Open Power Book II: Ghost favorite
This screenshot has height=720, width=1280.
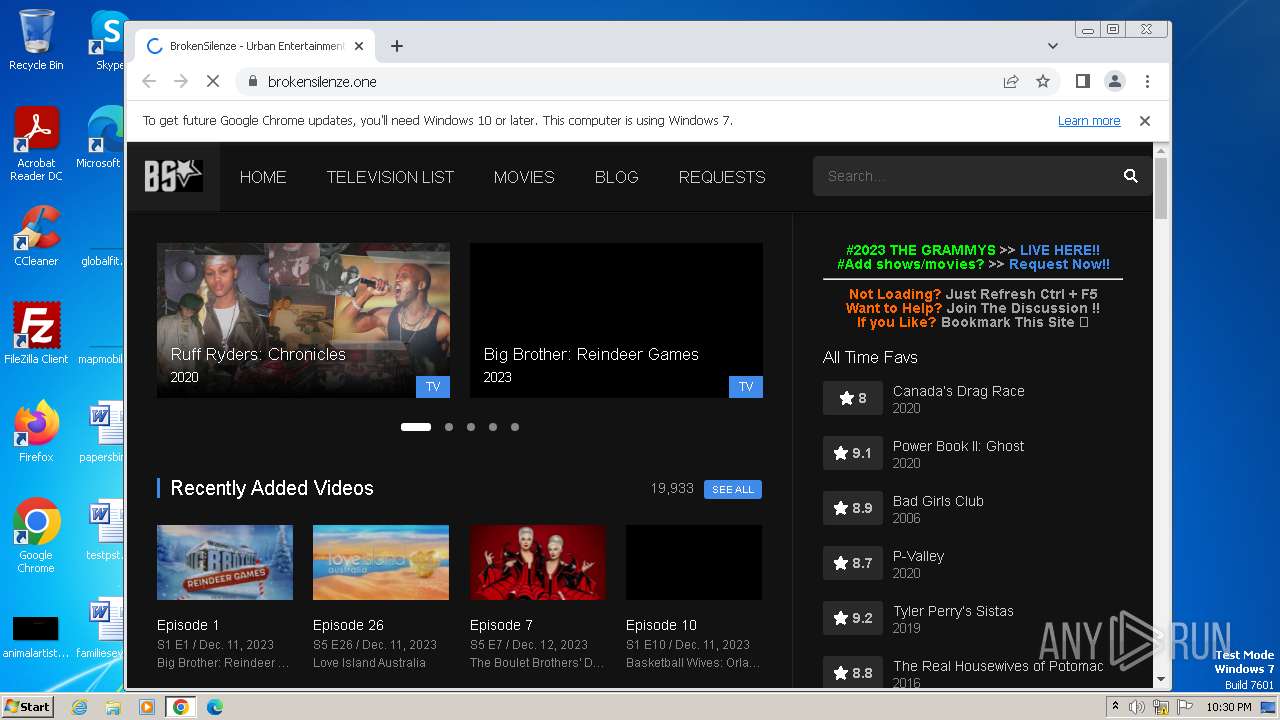958,446
